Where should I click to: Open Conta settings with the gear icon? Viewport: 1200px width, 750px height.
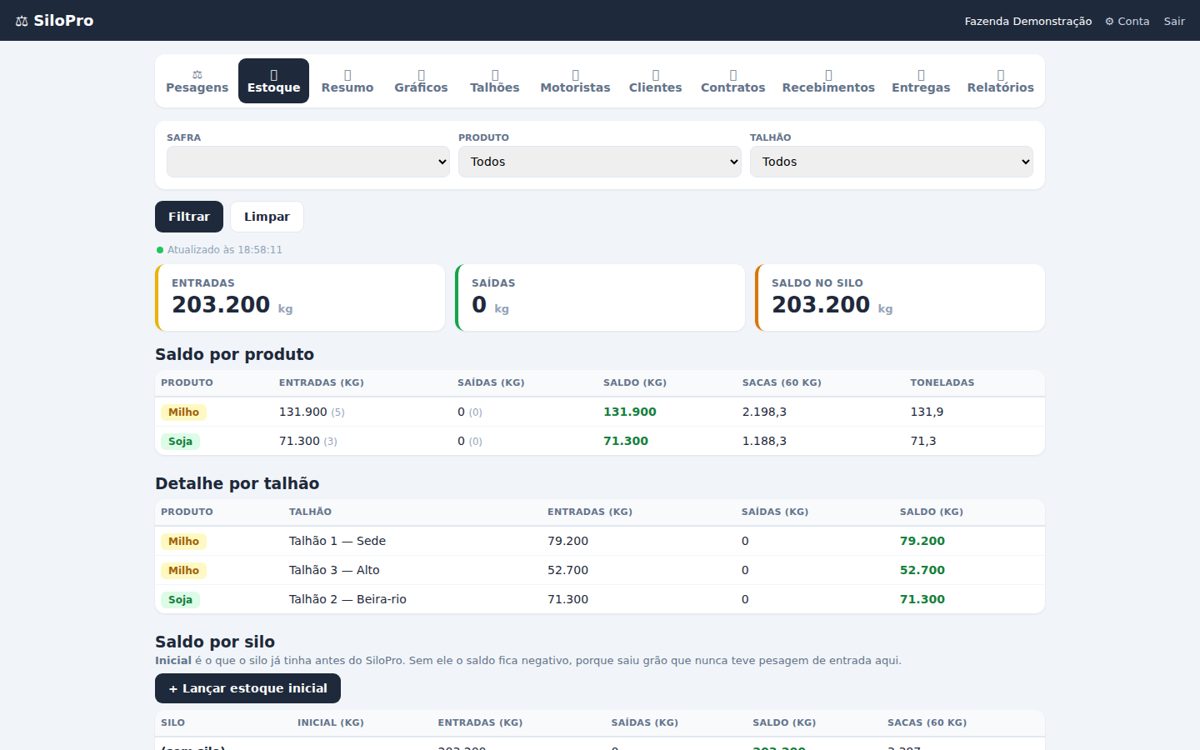[x=1127, y=21]
